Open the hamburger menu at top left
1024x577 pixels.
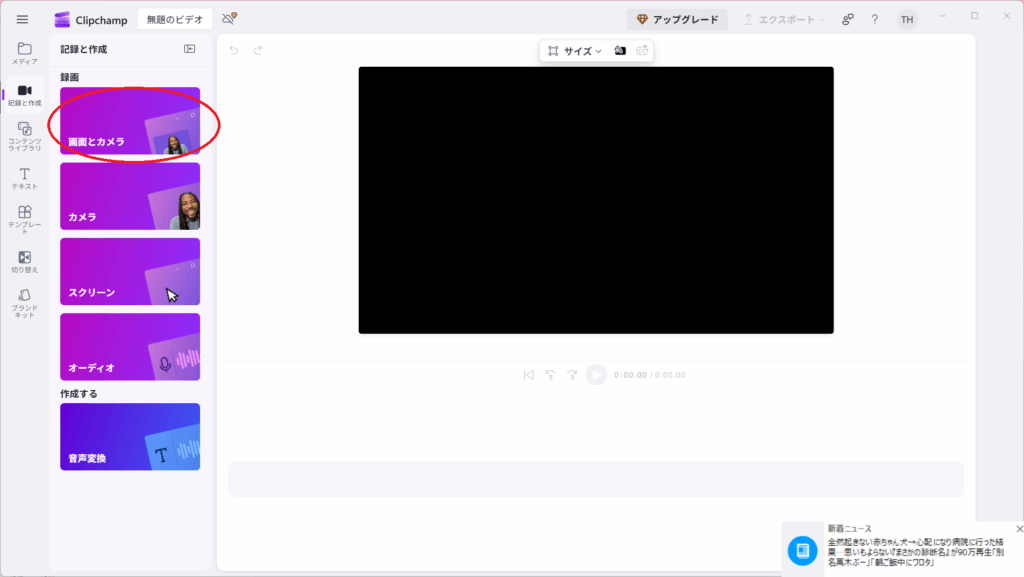22,19
